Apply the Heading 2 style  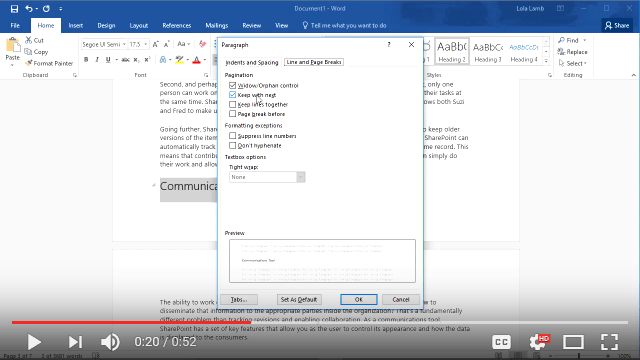[x=452, y=51]
